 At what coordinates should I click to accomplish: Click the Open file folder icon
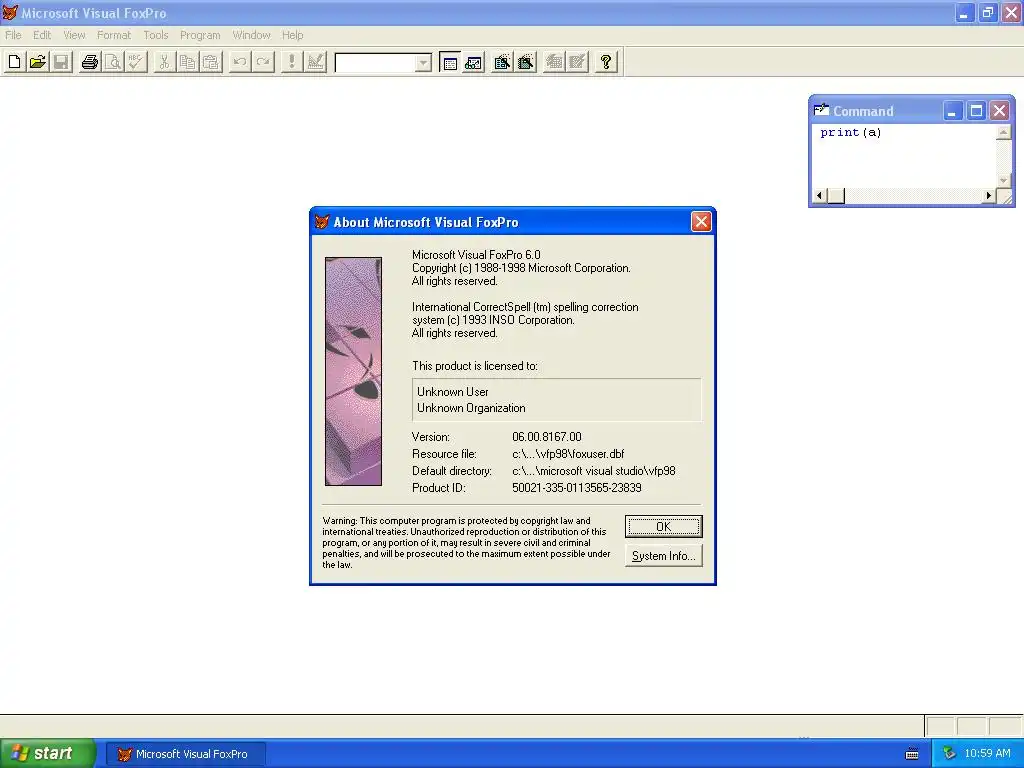[x=38, y=62]
